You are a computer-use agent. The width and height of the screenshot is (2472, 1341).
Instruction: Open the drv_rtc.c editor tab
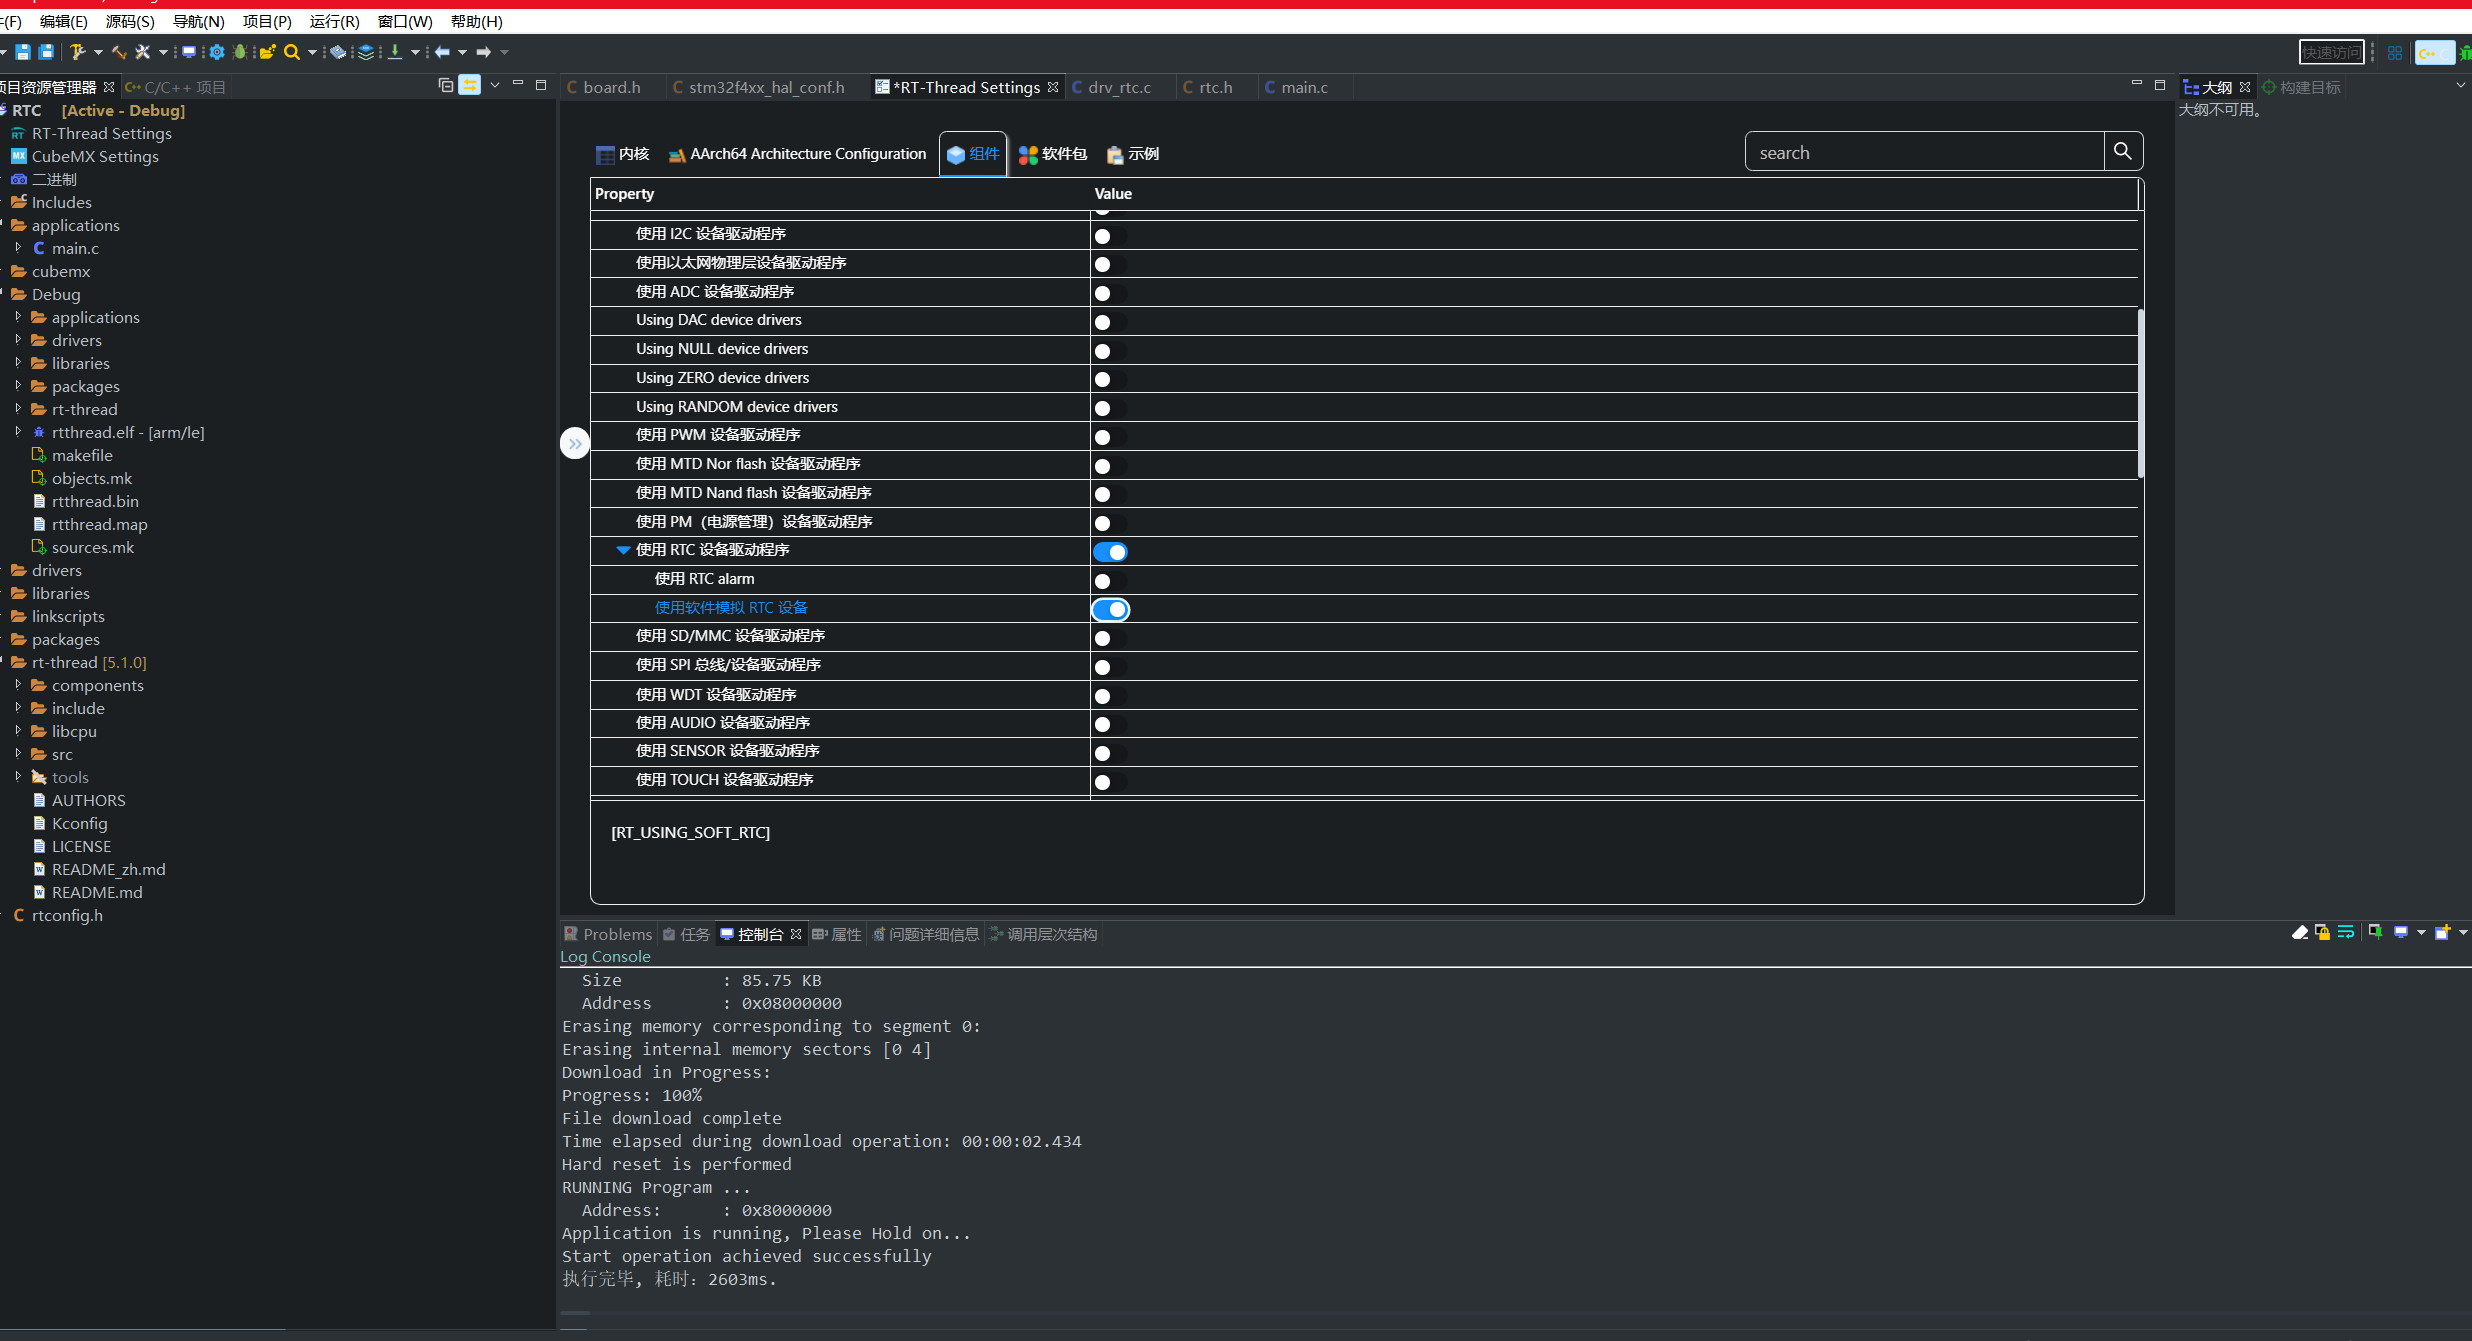[x=1118, y=88]
